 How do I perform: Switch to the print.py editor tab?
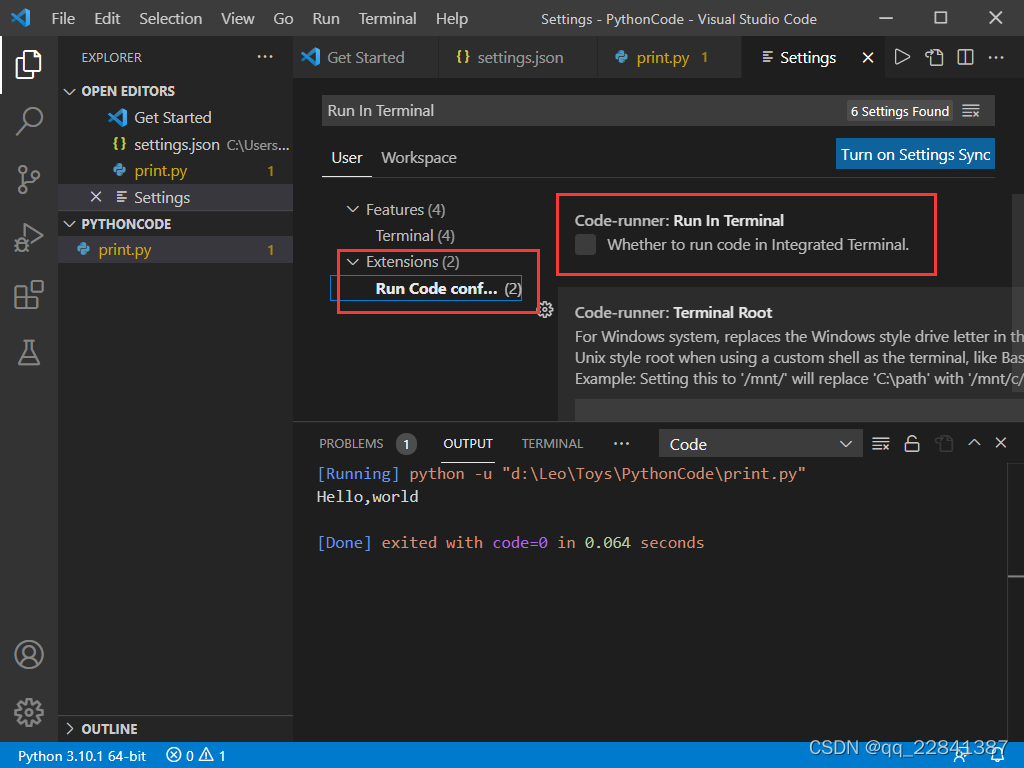(x=669, y=57)
